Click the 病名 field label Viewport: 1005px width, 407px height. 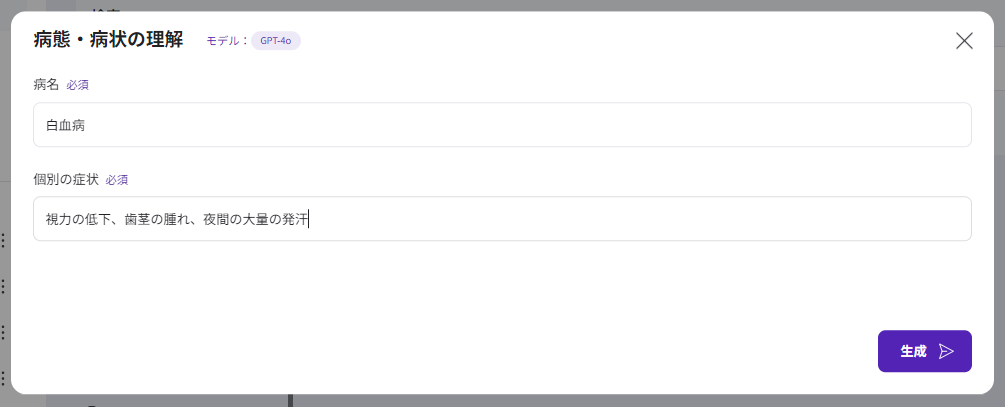[46, 85]
